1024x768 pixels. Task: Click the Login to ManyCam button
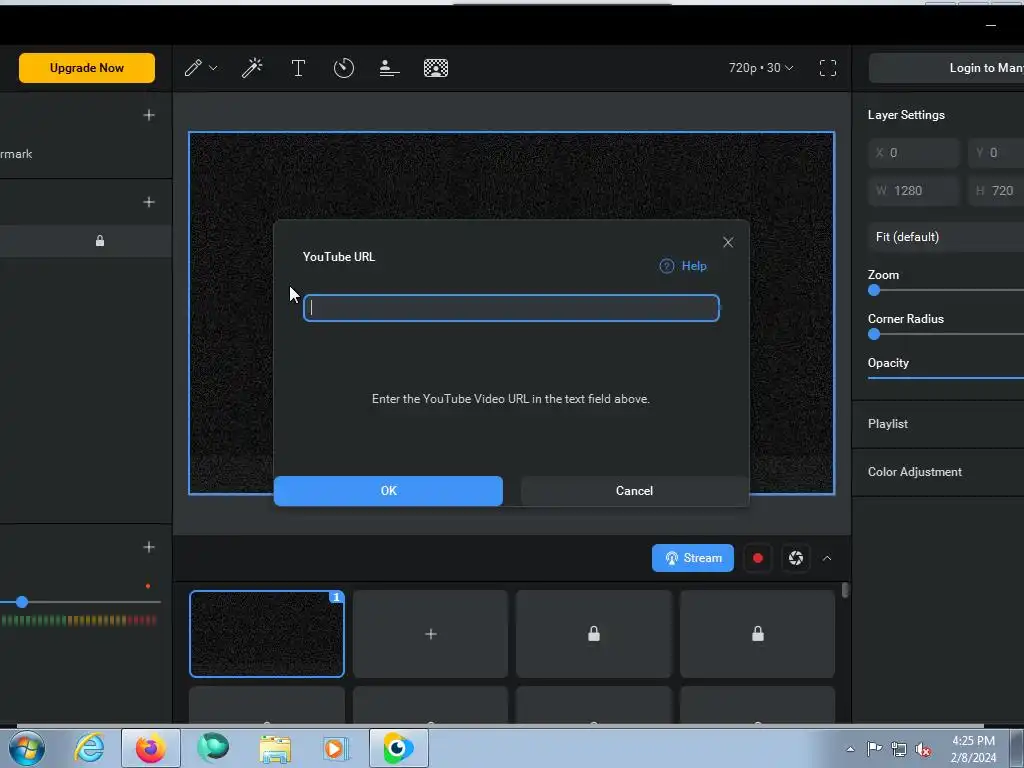tap(946, 68)
